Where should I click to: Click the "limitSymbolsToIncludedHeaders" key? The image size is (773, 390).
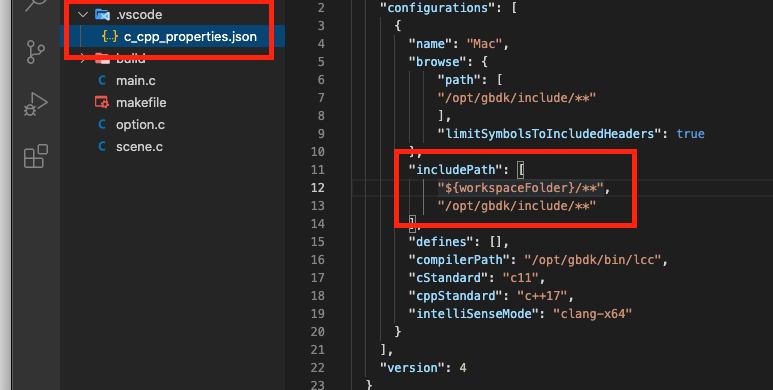point(549,134)
